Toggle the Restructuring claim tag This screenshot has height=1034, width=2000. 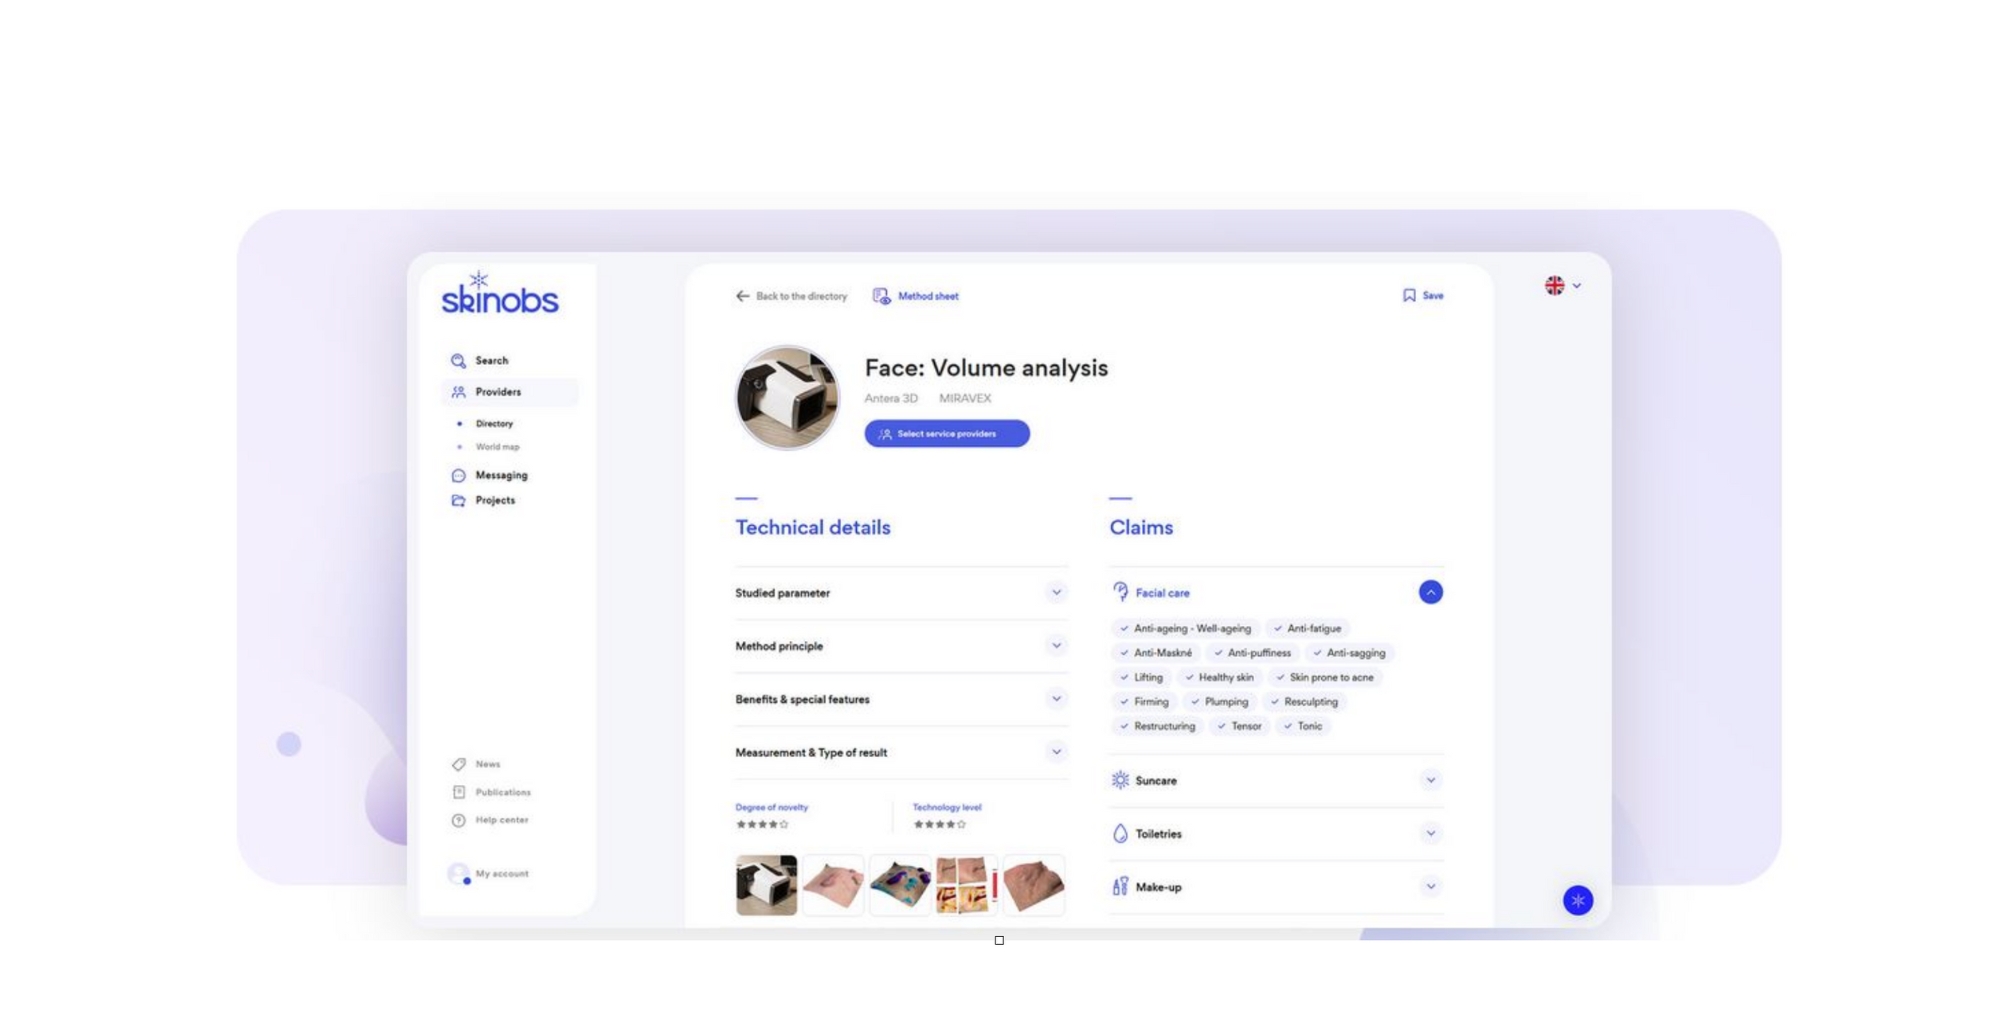[1157, 726]
